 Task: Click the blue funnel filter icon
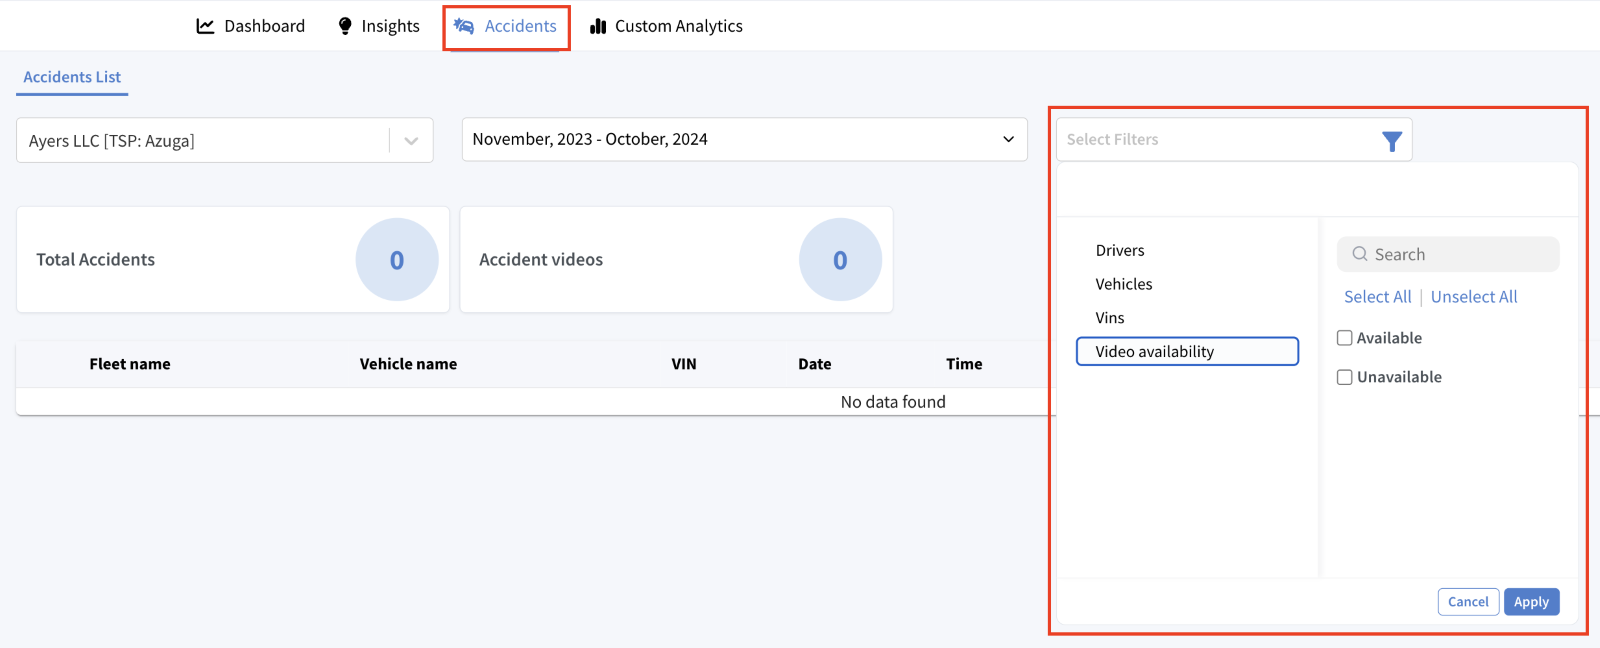1391,141
